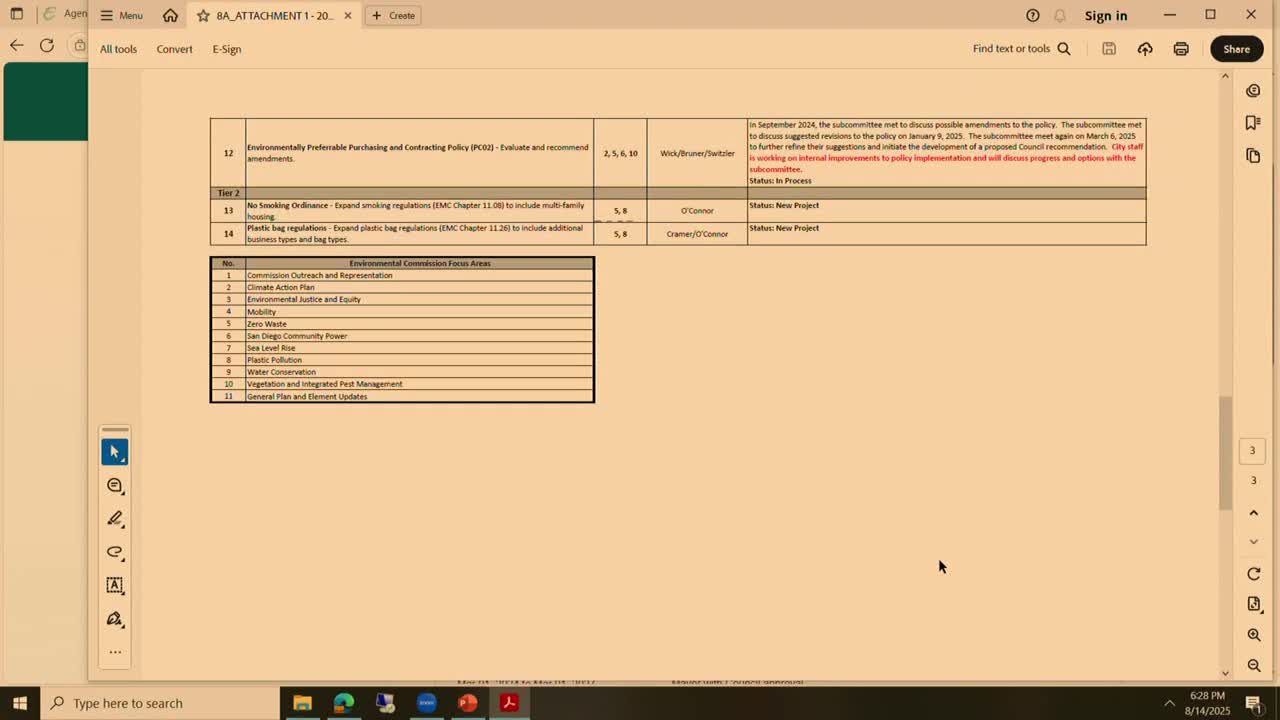This screenshot has width=1280, height=720.
Task: Open the E-Sign menu
Action: [226, 49]
